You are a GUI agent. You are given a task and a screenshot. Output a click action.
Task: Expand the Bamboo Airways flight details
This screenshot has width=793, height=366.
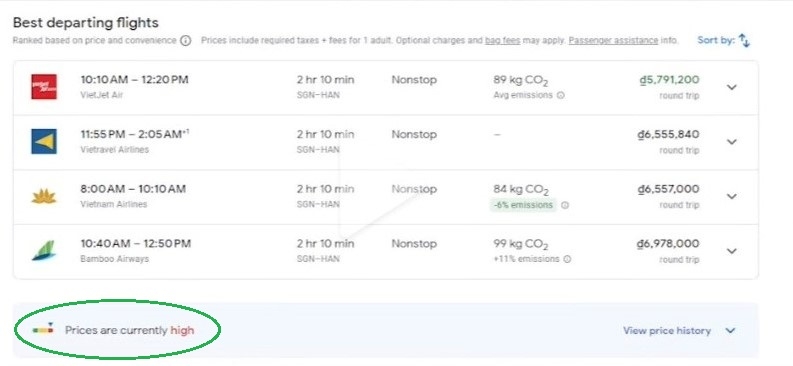(x=731, y=251)
